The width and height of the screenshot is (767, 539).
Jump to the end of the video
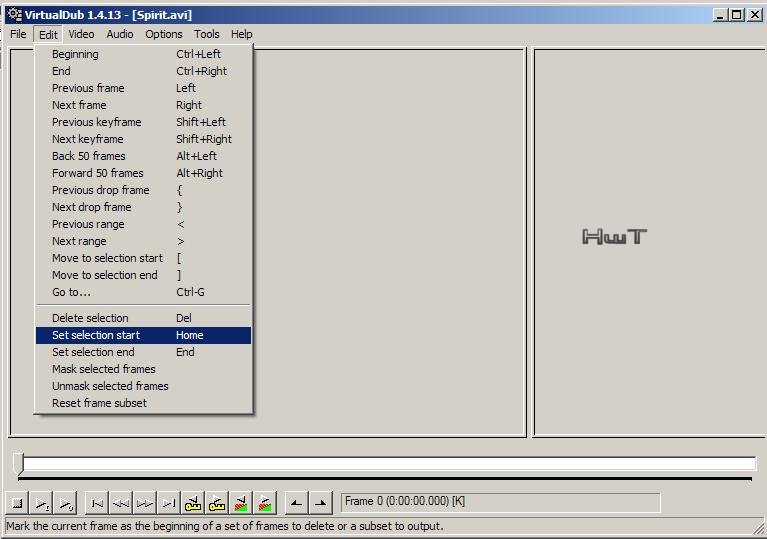pos(169,503)
